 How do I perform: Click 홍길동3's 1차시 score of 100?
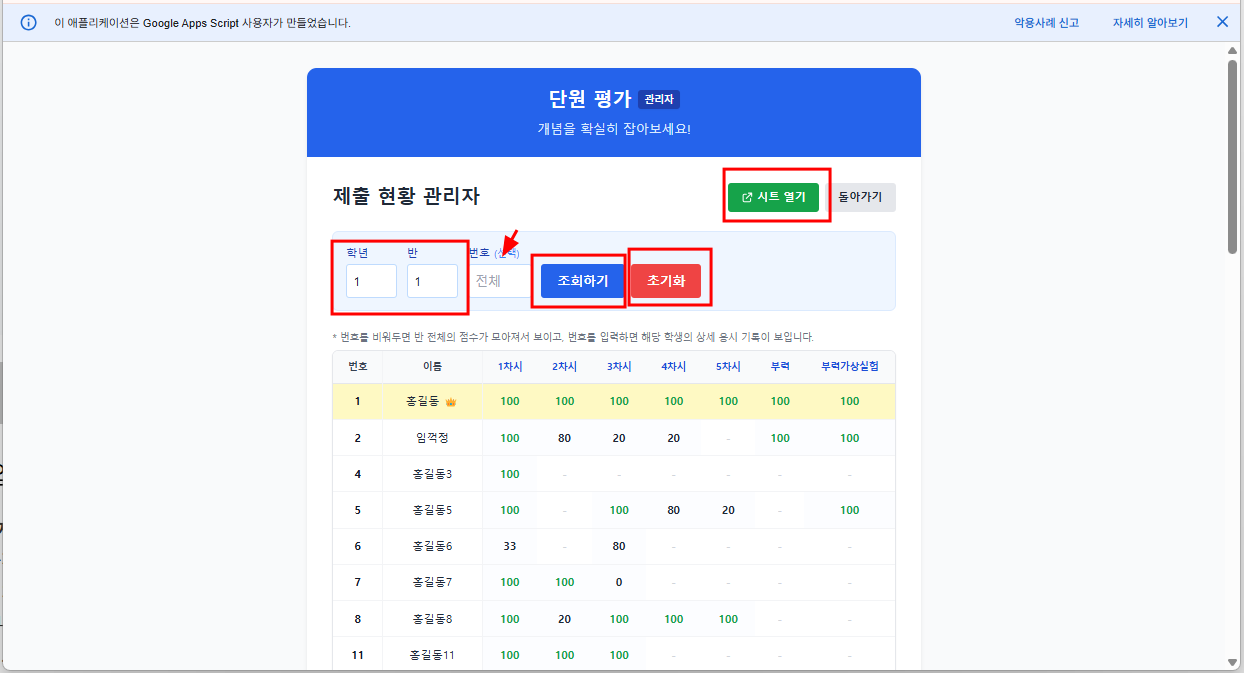click(x=510, y=474)
